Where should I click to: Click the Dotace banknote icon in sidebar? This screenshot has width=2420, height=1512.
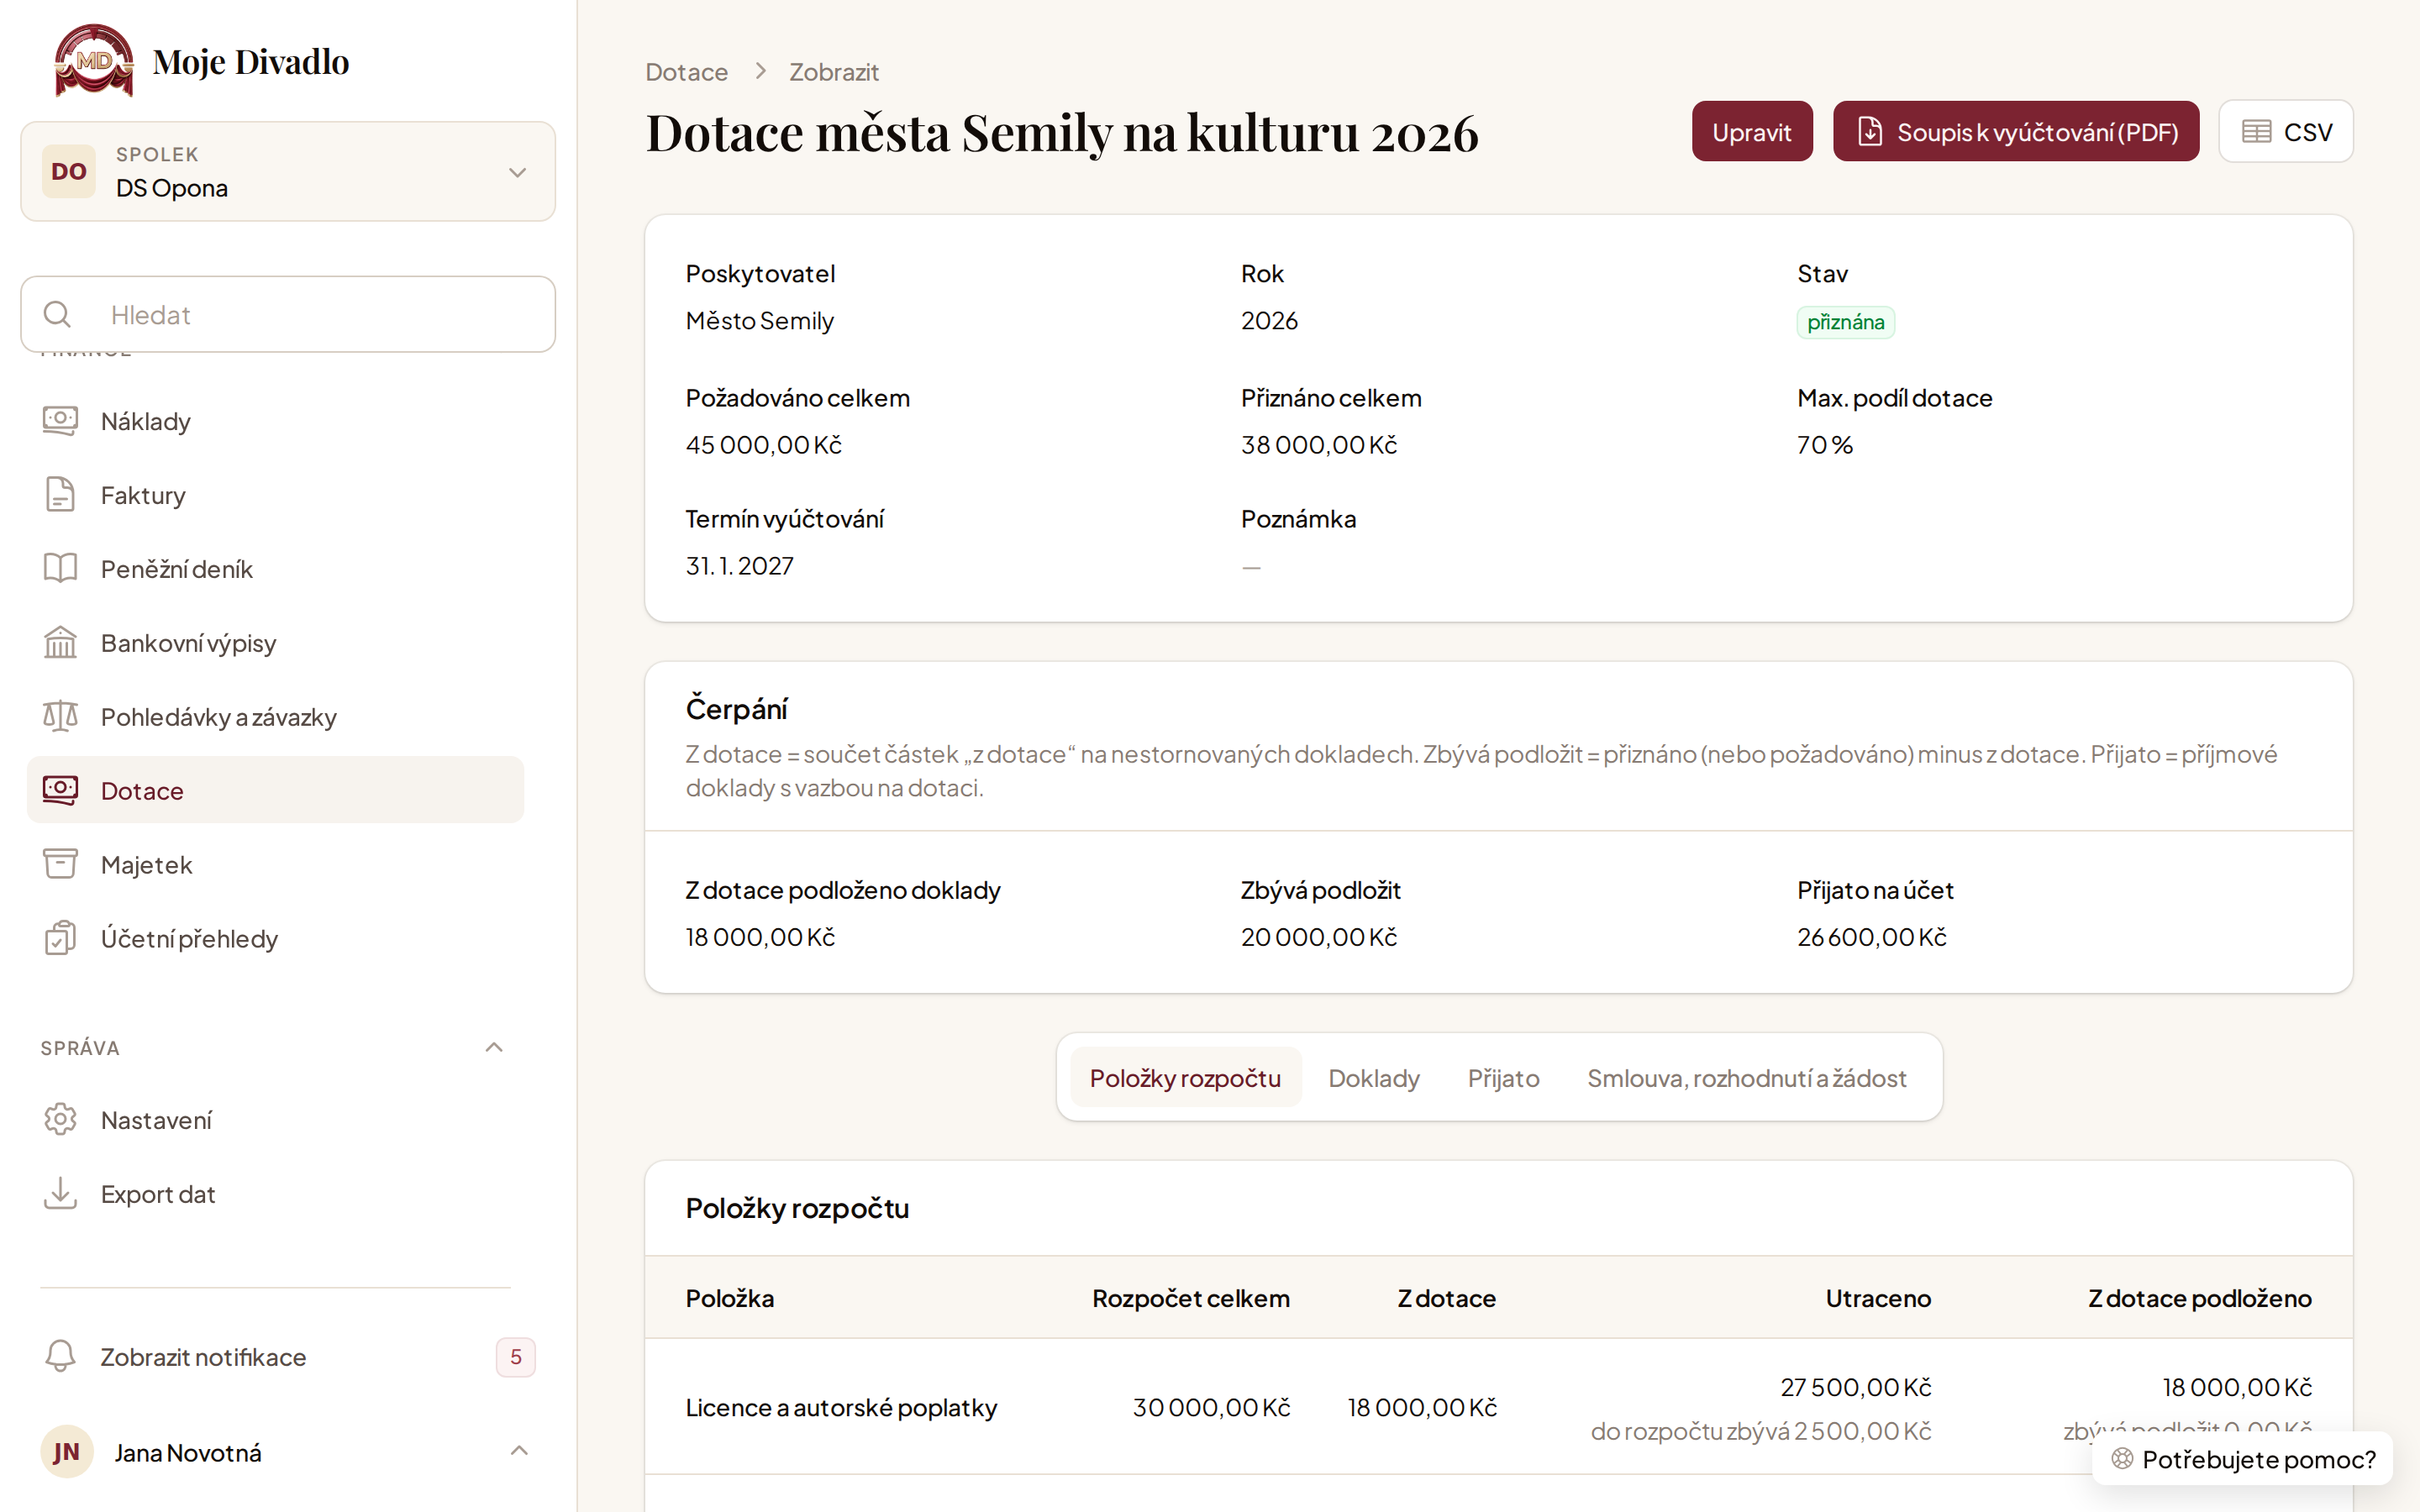(x=60, y=791)
